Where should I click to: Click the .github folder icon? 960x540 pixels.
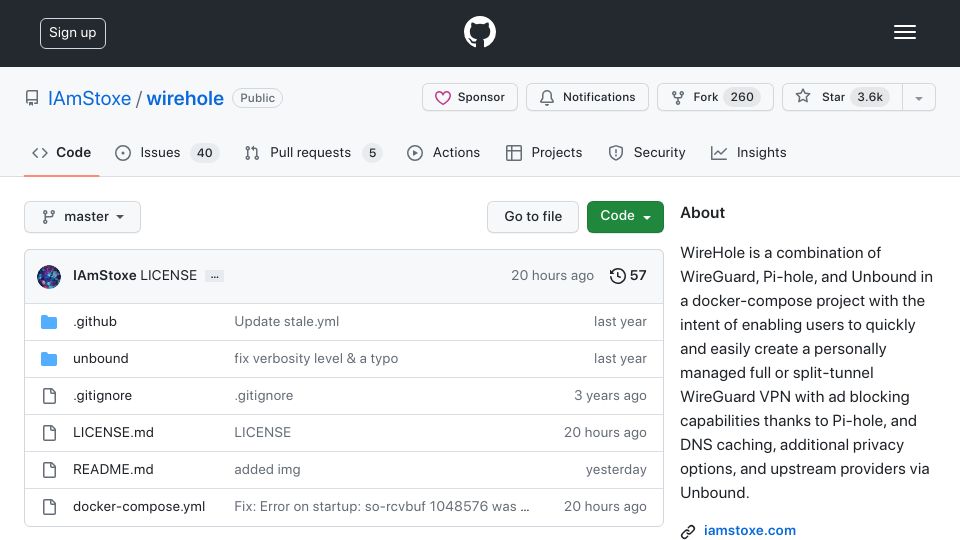pos(49,322)
